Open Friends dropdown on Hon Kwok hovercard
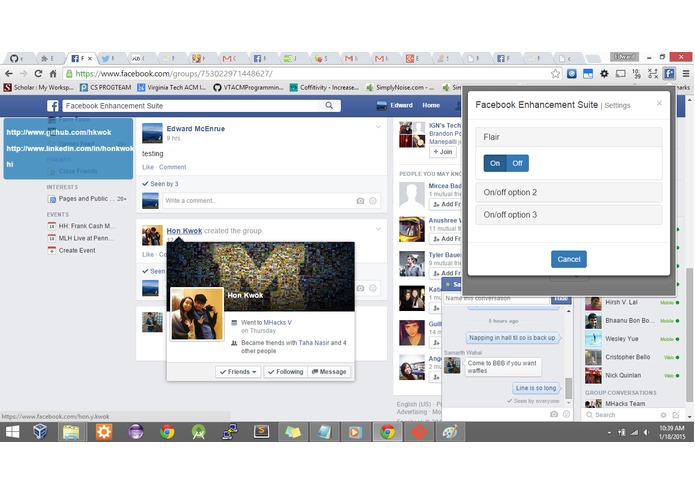The image size is (695, 494). tap(238, 372)
